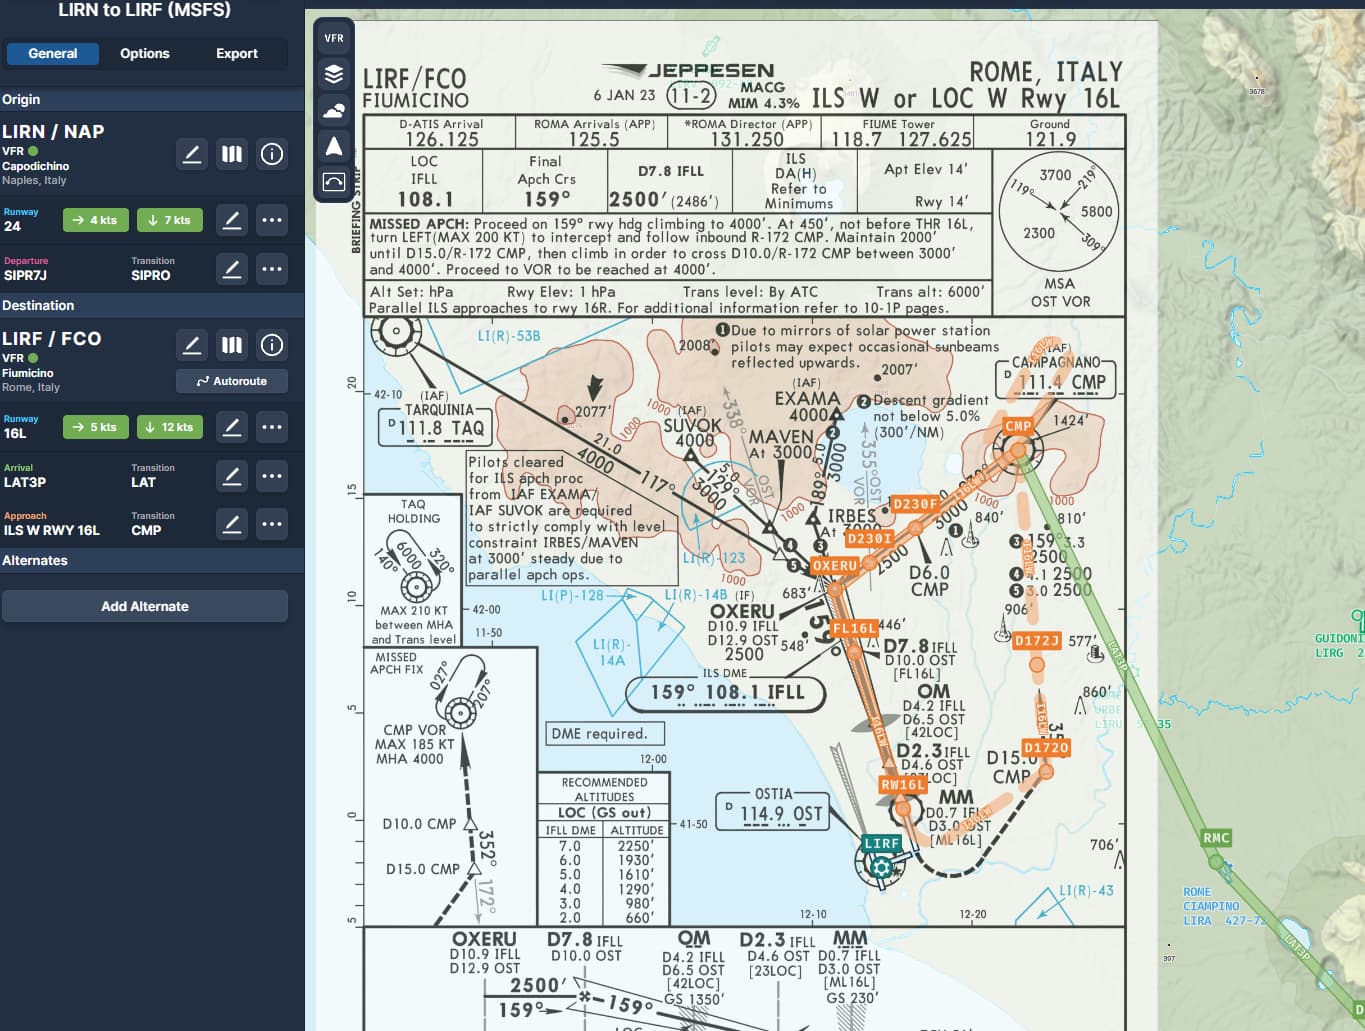Open charts for LIRF / FCO

point(232,345)
